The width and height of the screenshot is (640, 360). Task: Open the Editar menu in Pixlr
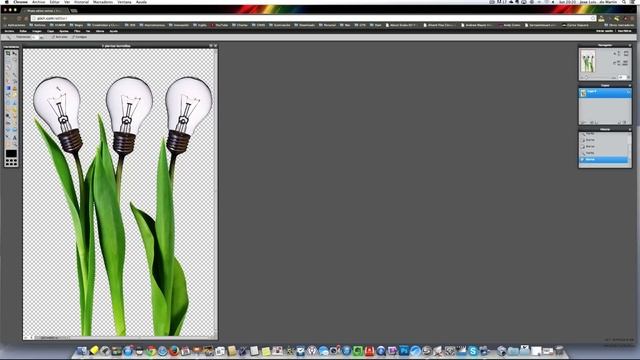pos(23,31)
